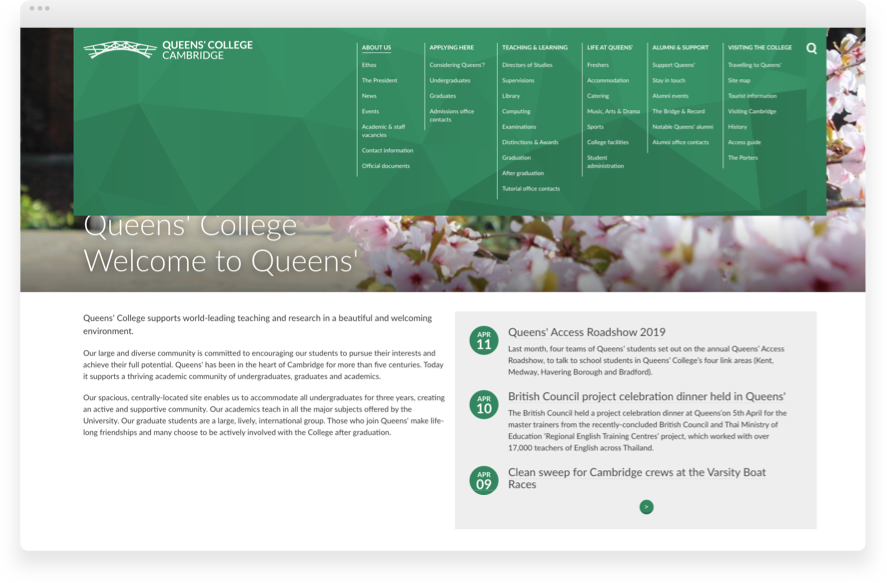
Task: Open Directors of Studies link
Action: click(527, 65)
